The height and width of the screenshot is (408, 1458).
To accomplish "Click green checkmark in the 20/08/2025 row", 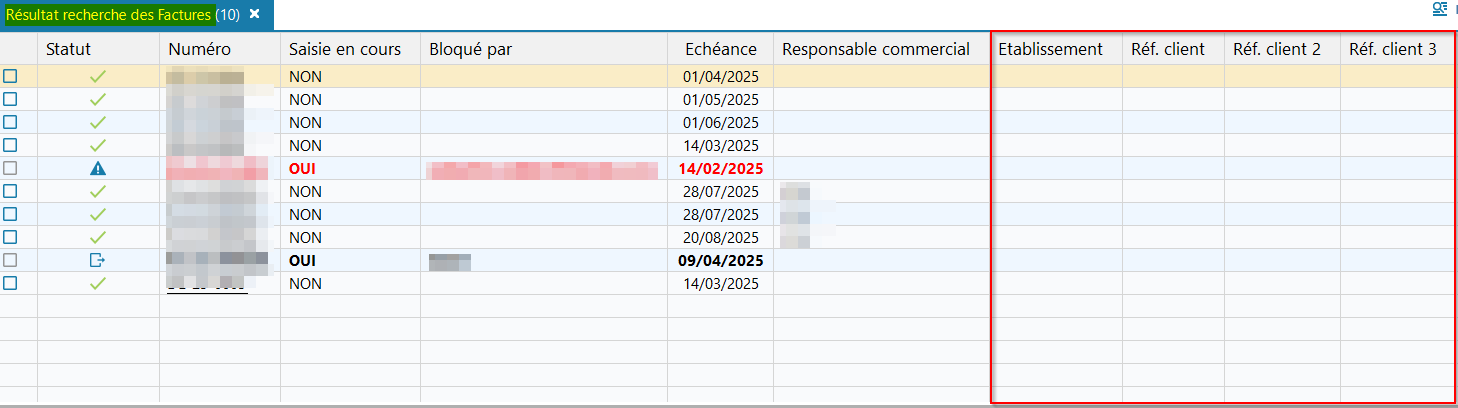I will coord(98,238).
